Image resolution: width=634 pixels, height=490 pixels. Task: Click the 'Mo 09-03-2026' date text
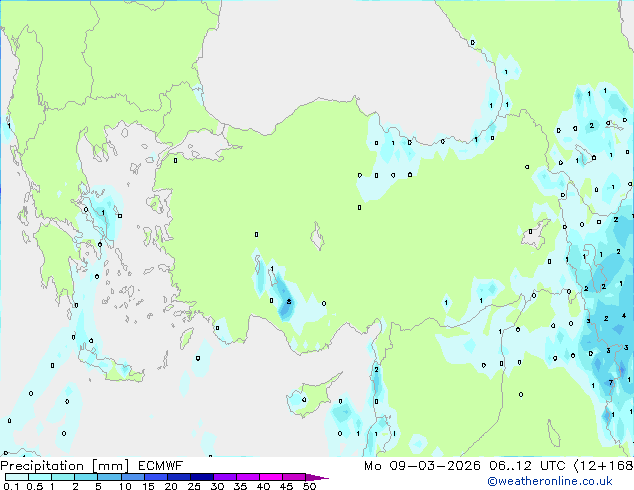(422, 466)
